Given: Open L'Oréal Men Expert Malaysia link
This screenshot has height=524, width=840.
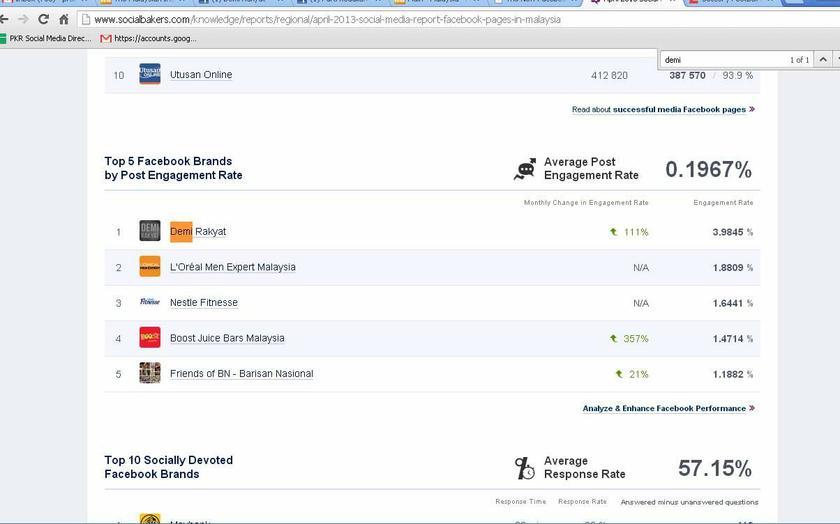Looking at the screenshot, I should coord(232,267).
